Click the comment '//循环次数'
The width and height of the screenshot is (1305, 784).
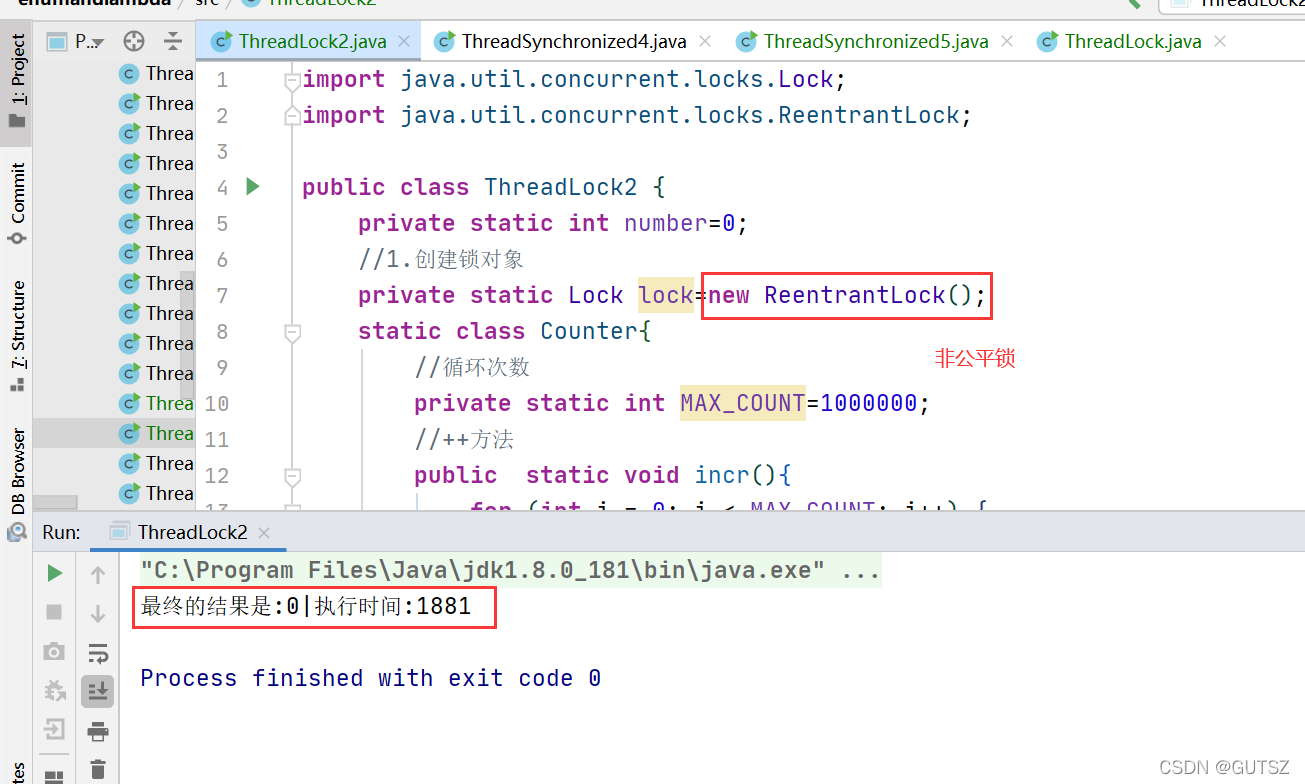tap(472, 367)
